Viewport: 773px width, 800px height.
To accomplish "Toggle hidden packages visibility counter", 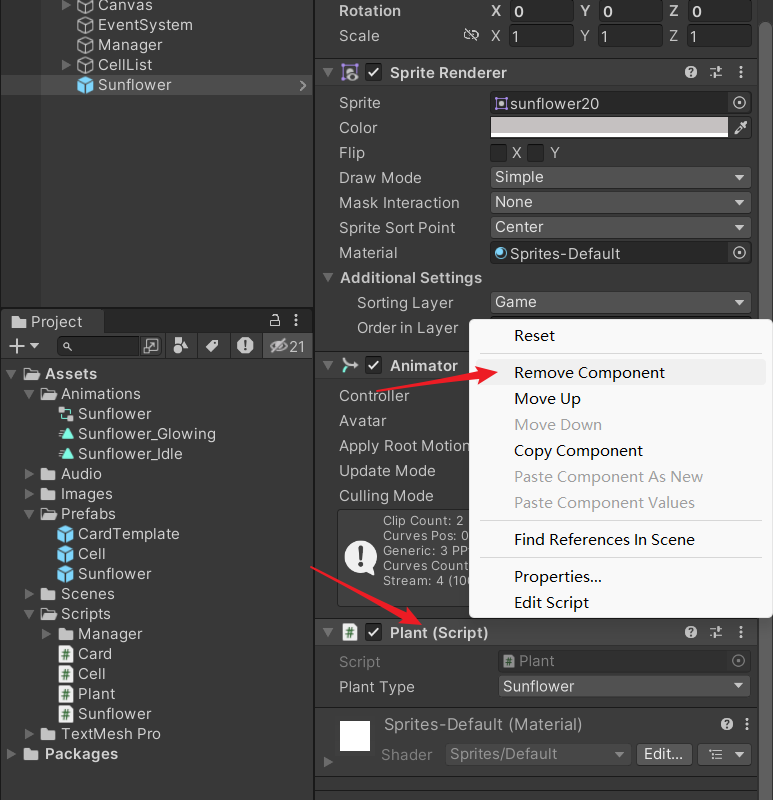I will coord(286,346).
